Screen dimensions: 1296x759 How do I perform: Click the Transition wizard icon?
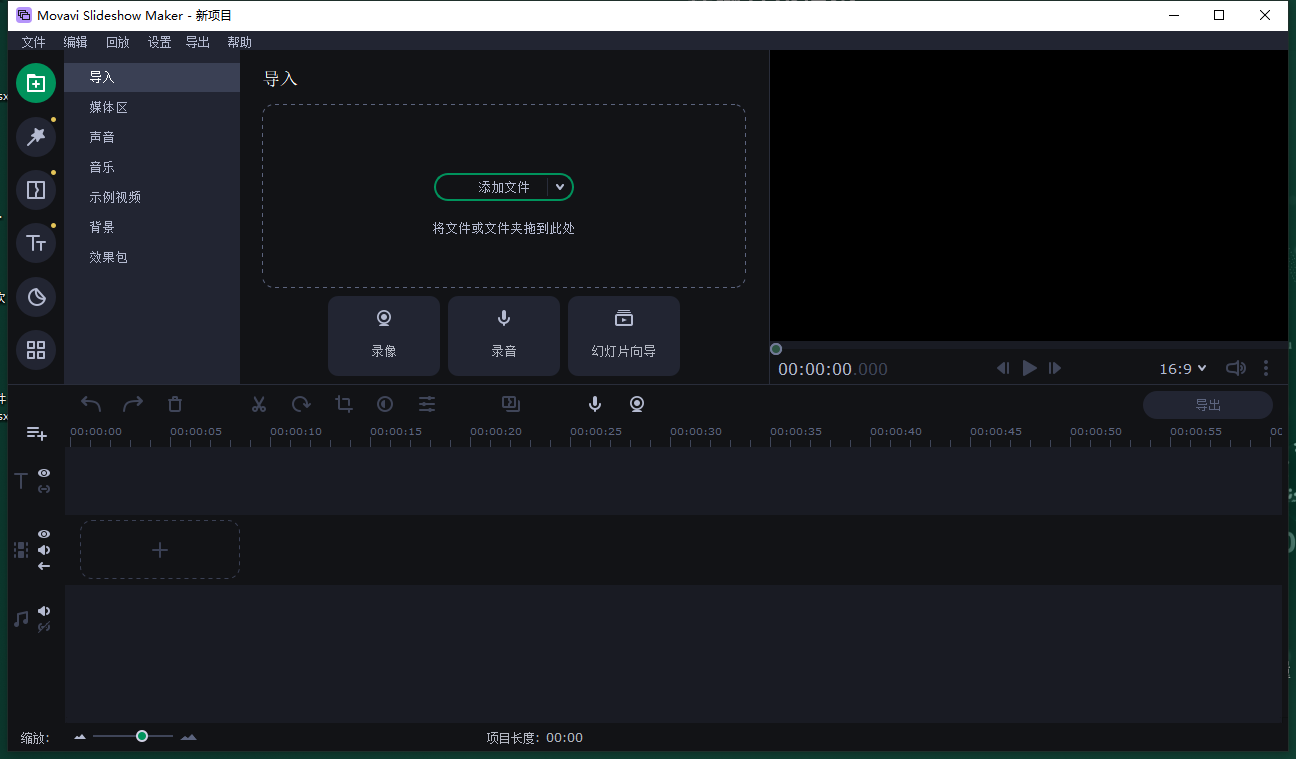click(511, 404)
